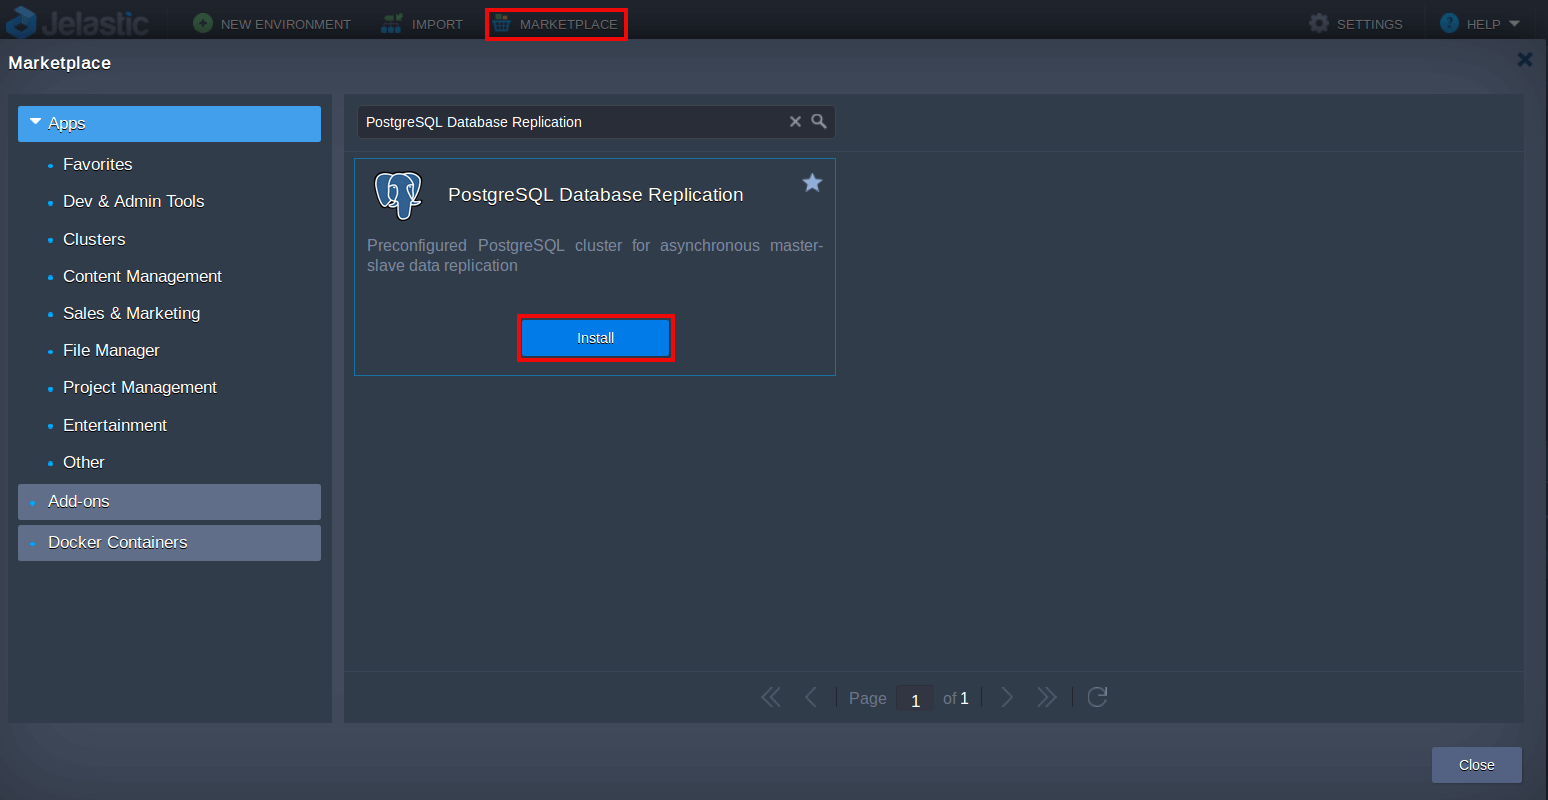Expand the Add-ons section

169,502
